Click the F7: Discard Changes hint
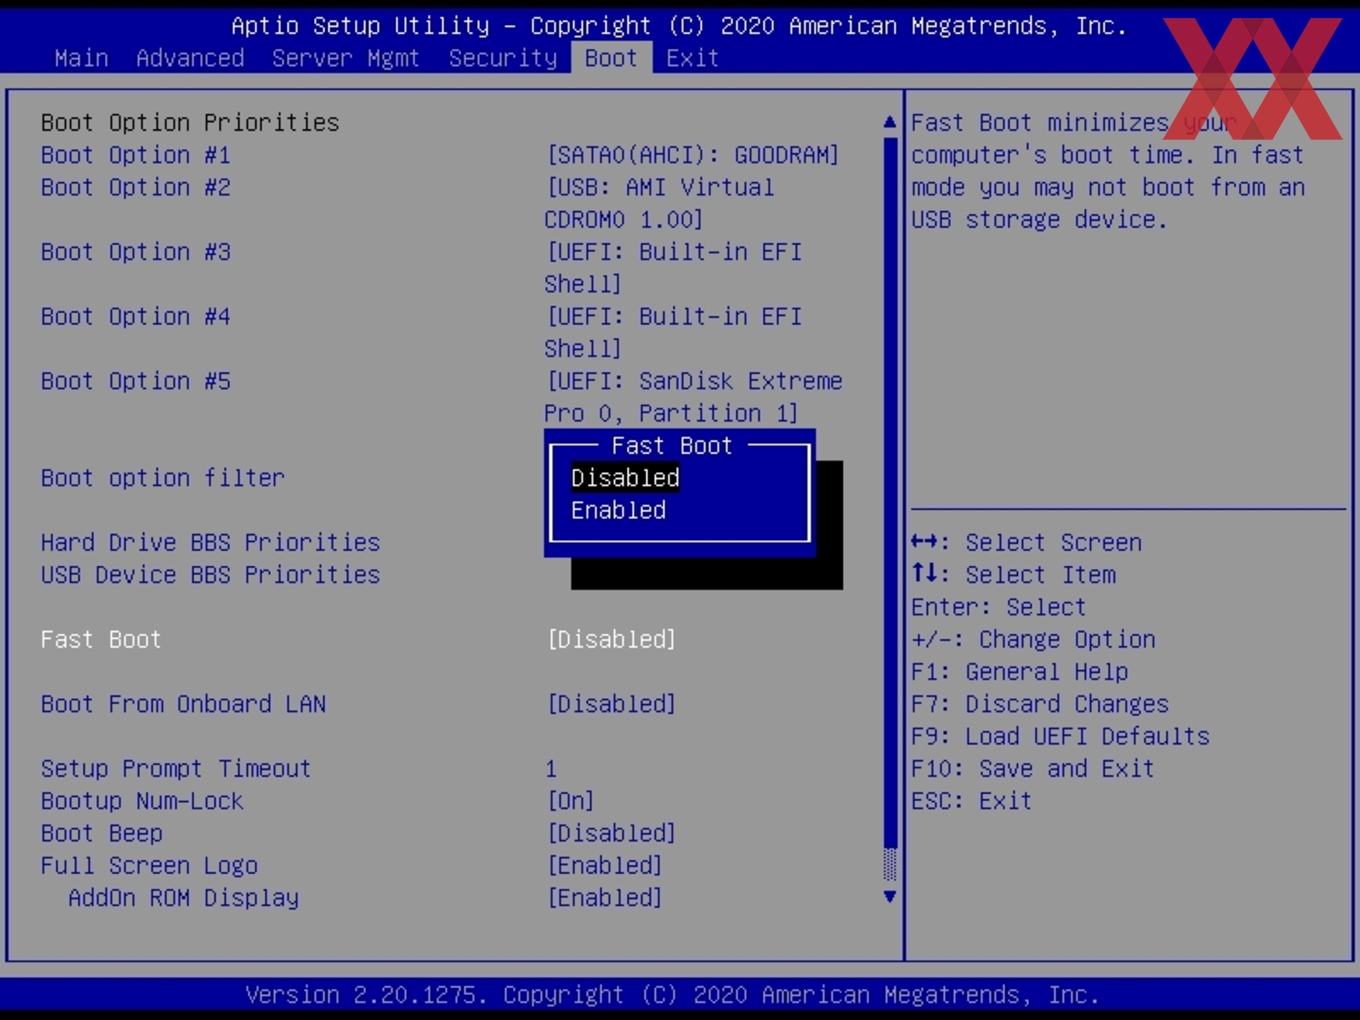 1040,704
